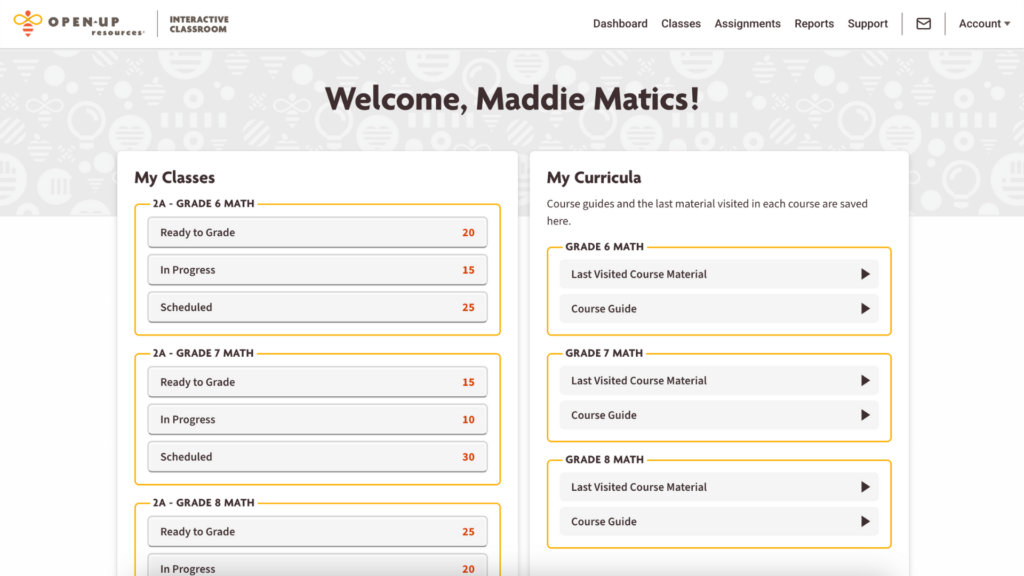Click the Open Up Resources bee logo
1024x576 pixels.
coord(28,24)
